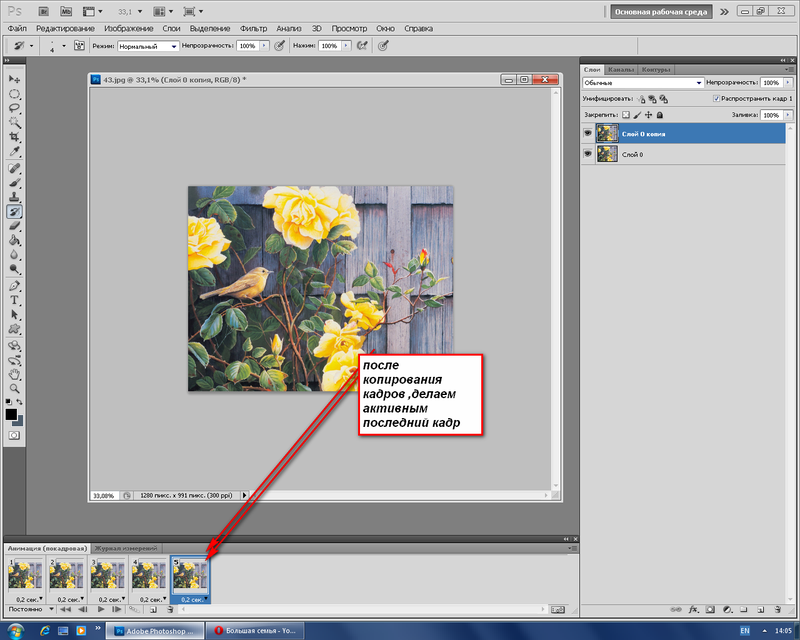The height and width of the screenshot is (640, 800).
Task: Toggle lock transparent pixels
Action: coord(626,115)
